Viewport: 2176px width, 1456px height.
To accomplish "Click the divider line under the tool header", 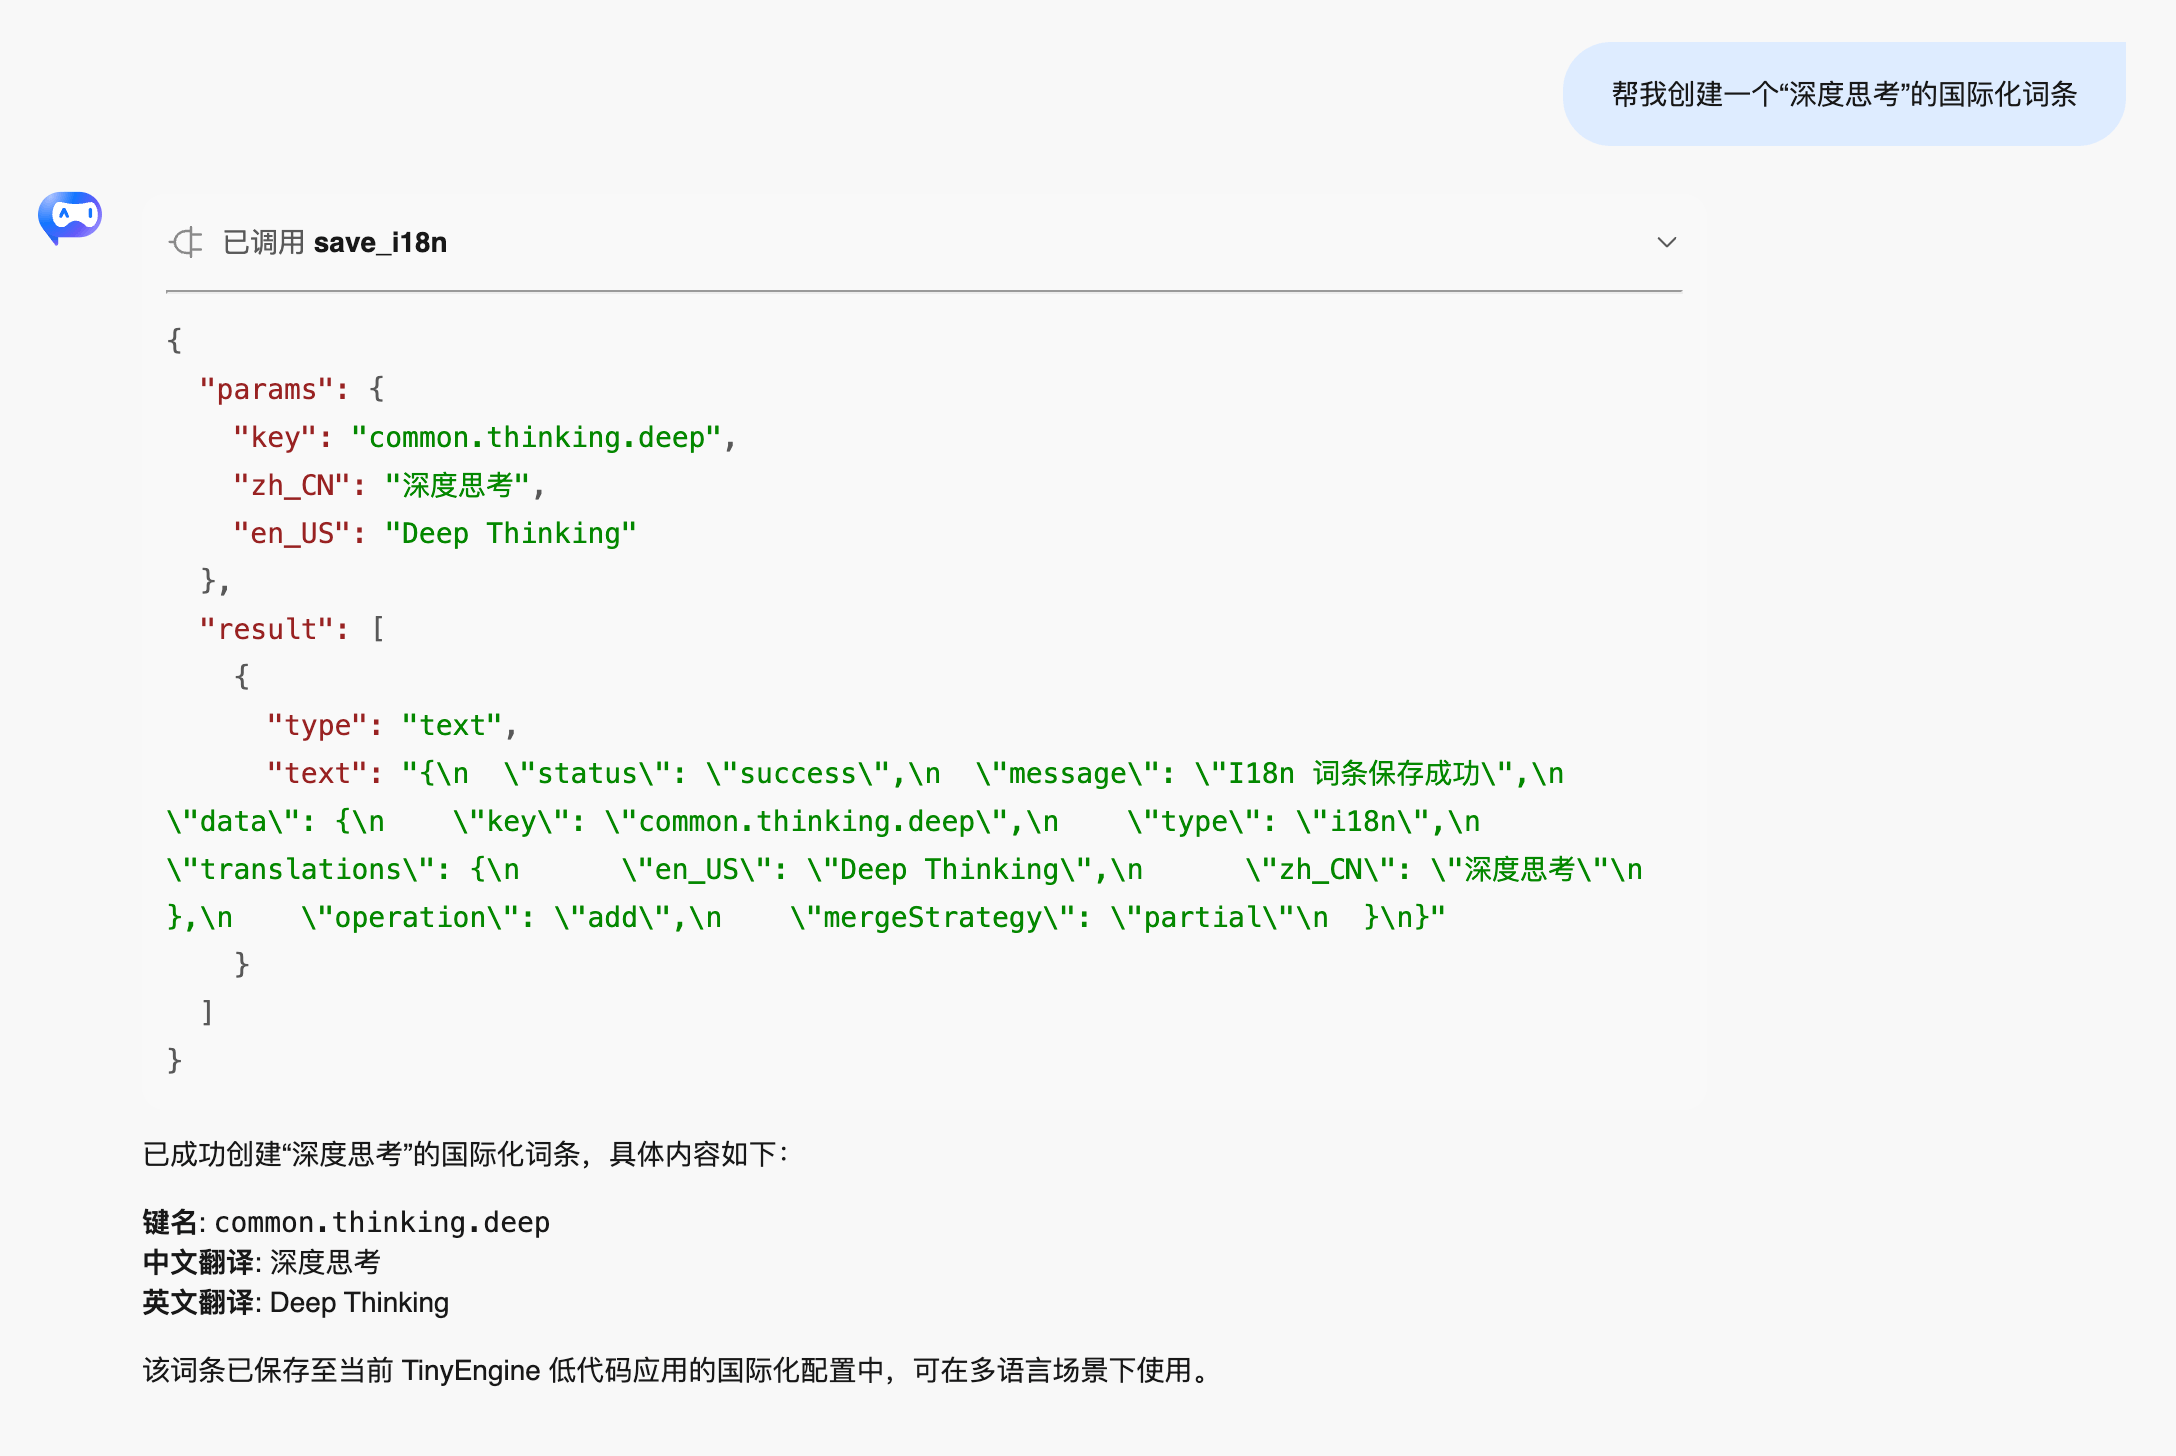I will click(x=922, y=291).
